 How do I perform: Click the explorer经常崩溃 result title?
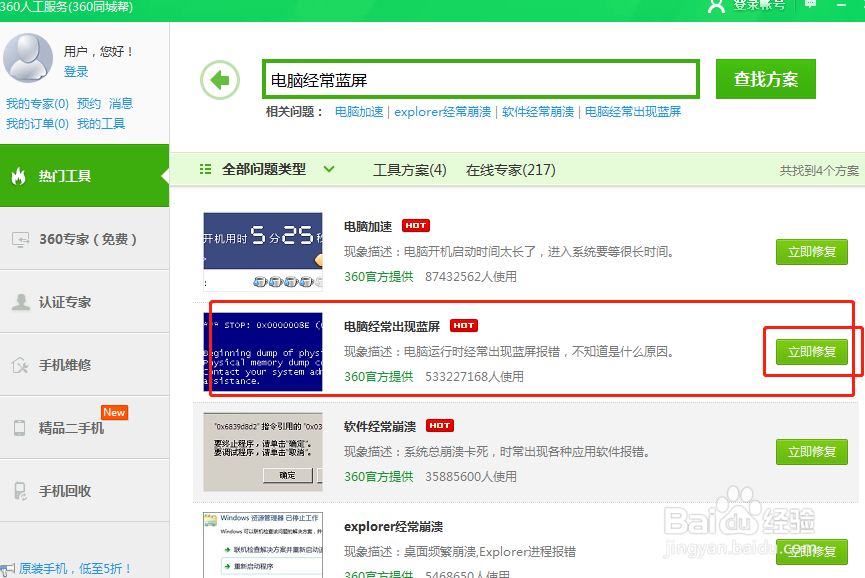tap(393, 527)
